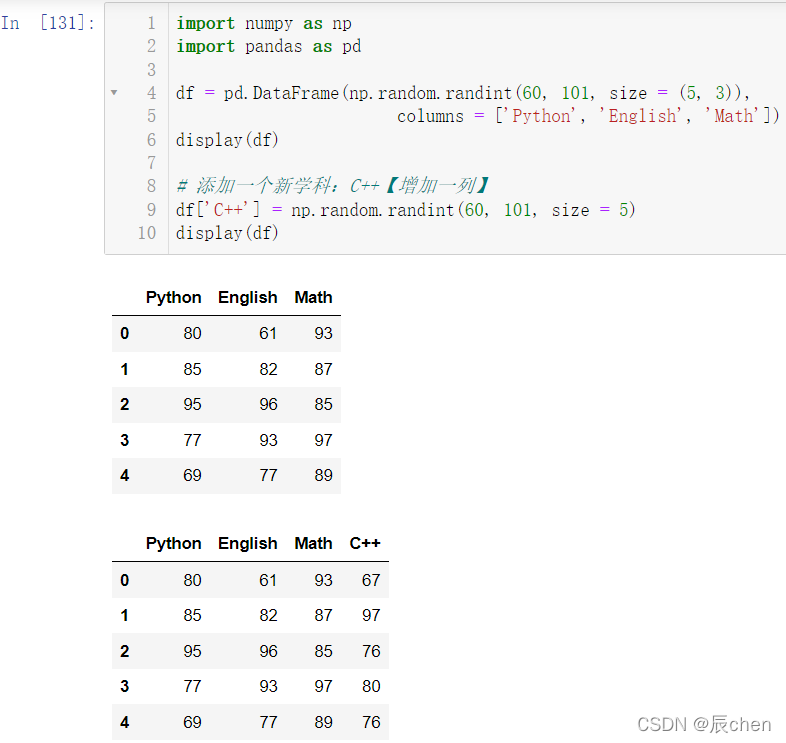Click the value 67 in the C++ column

pos(371,580)
